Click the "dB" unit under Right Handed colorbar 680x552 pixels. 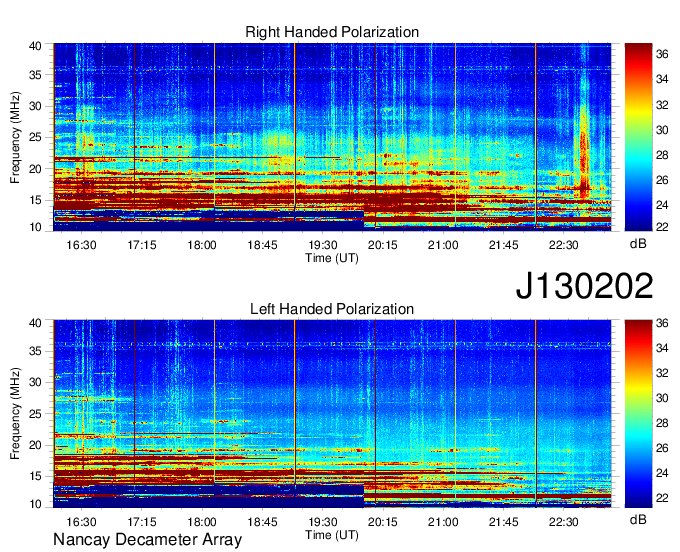coord(638,244)
